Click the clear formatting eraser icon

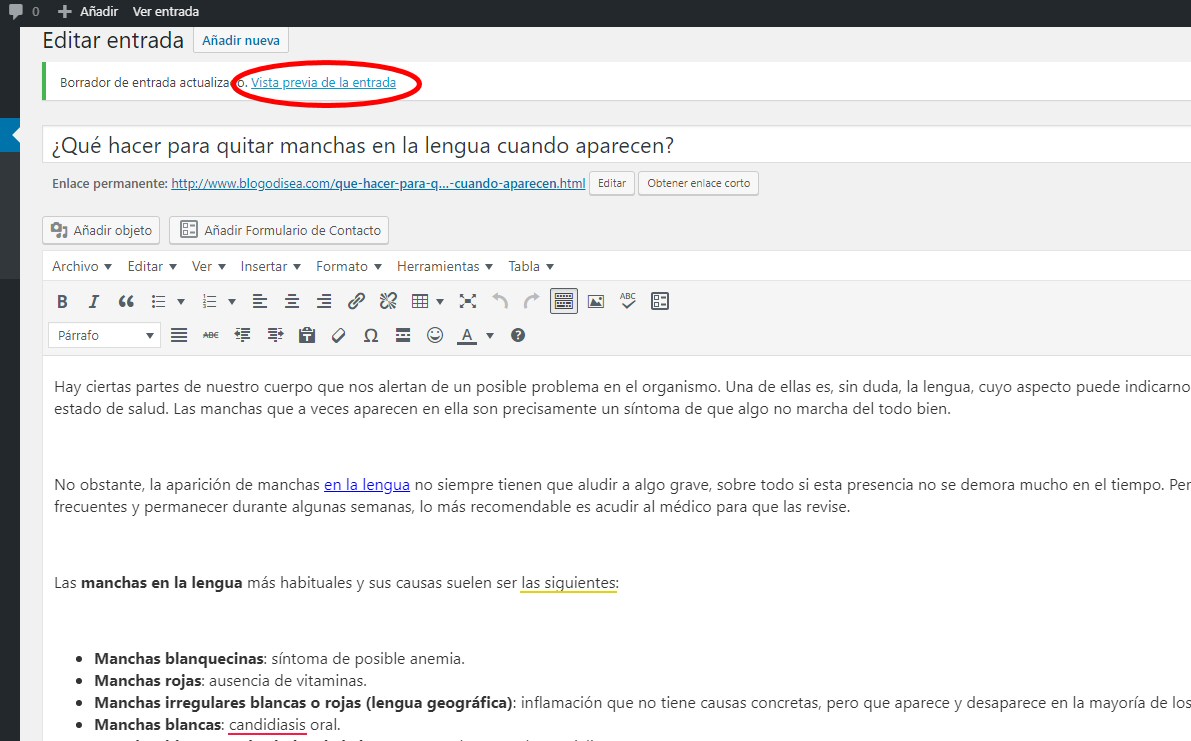coord(338,336)
